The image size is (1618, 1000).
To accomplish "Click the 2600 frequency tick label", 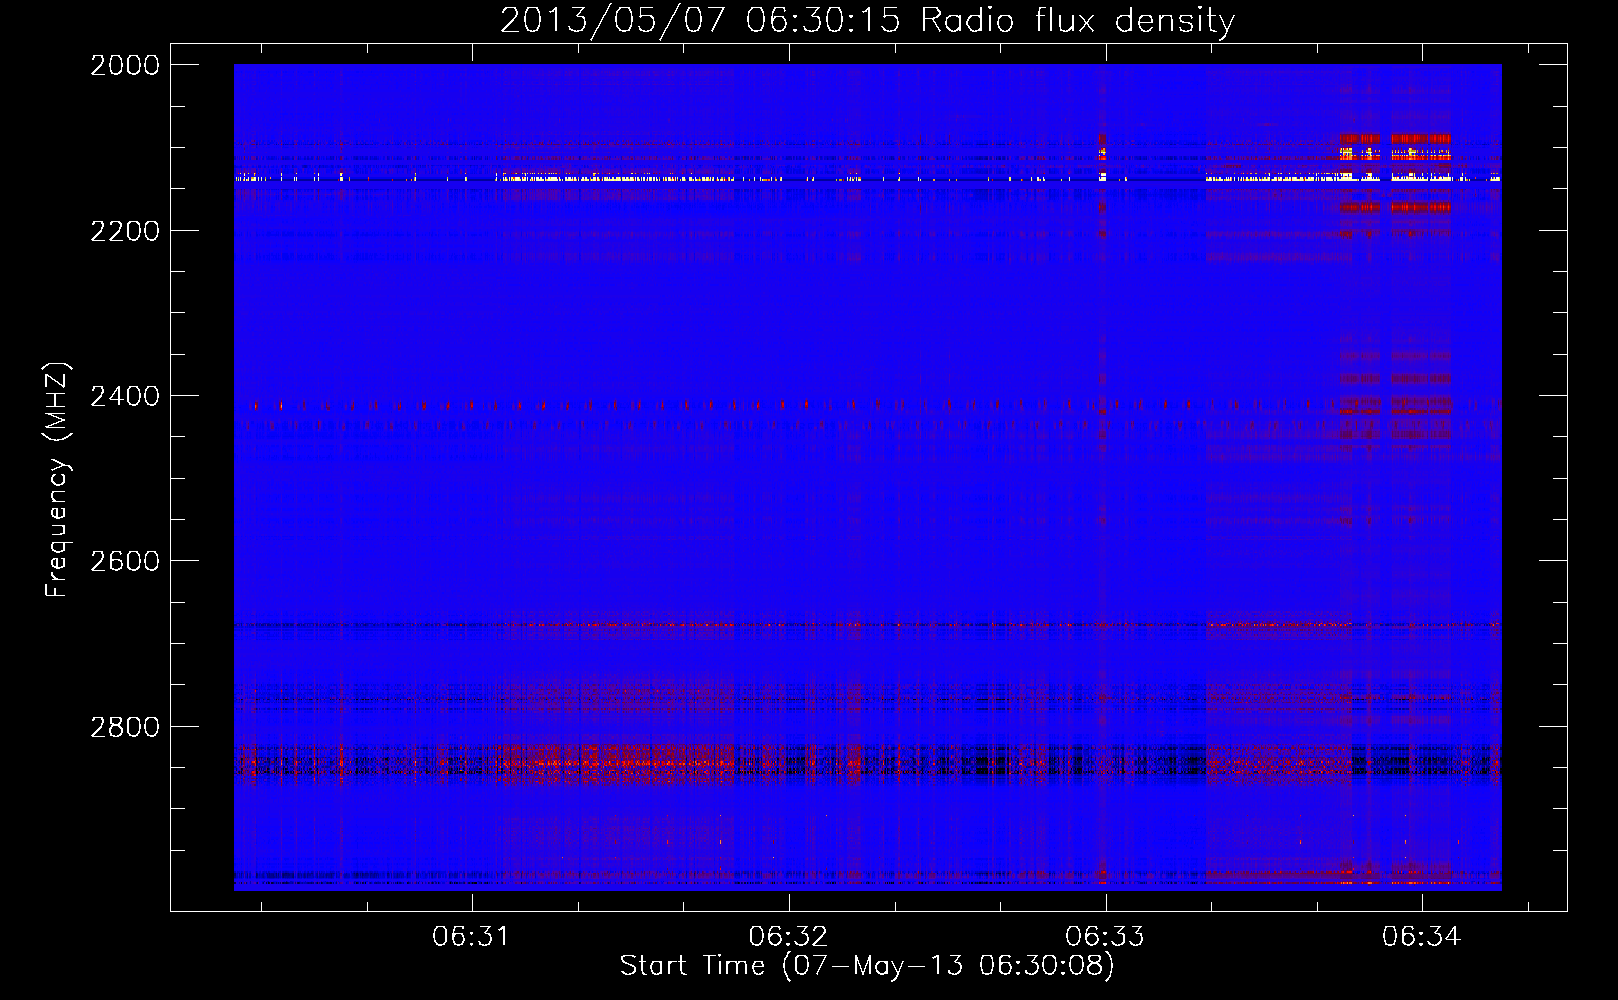I will click(125, 561).
